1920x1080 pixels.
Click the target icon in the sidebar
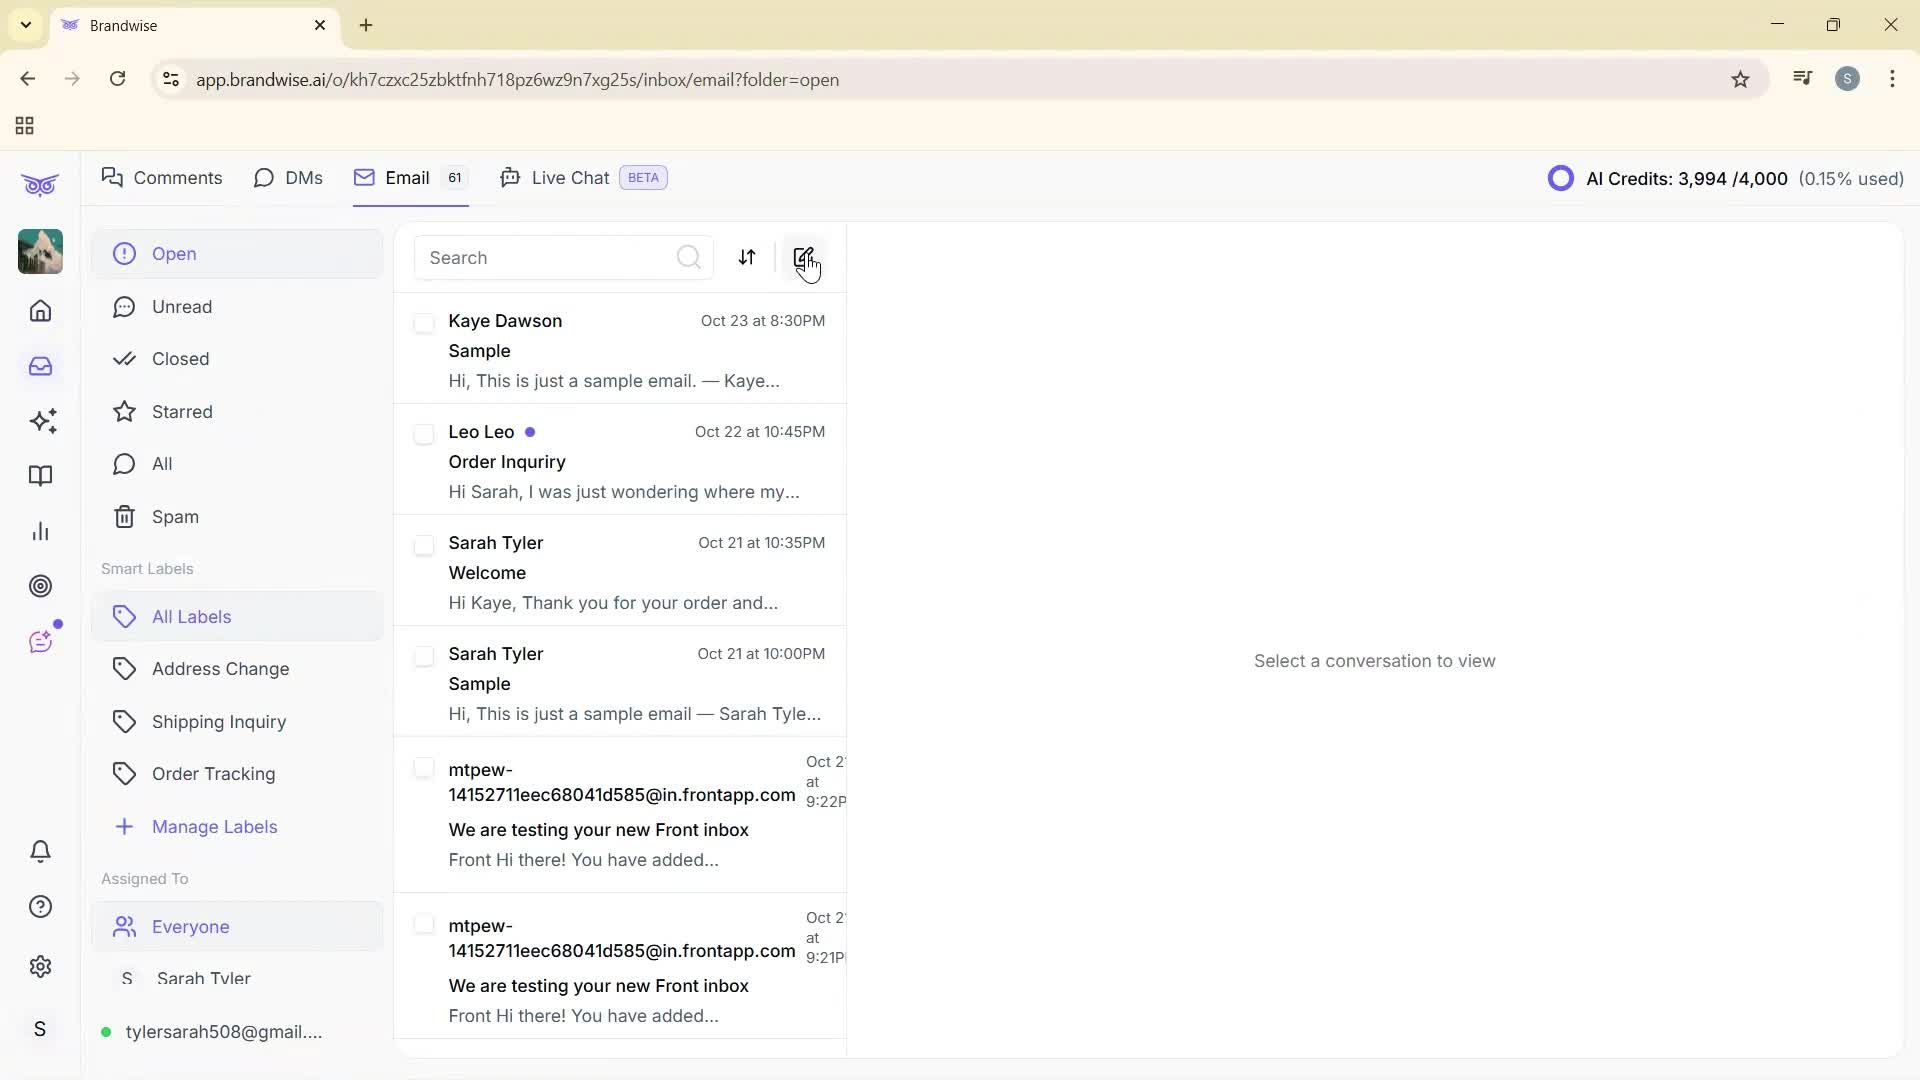coord(40,586)
